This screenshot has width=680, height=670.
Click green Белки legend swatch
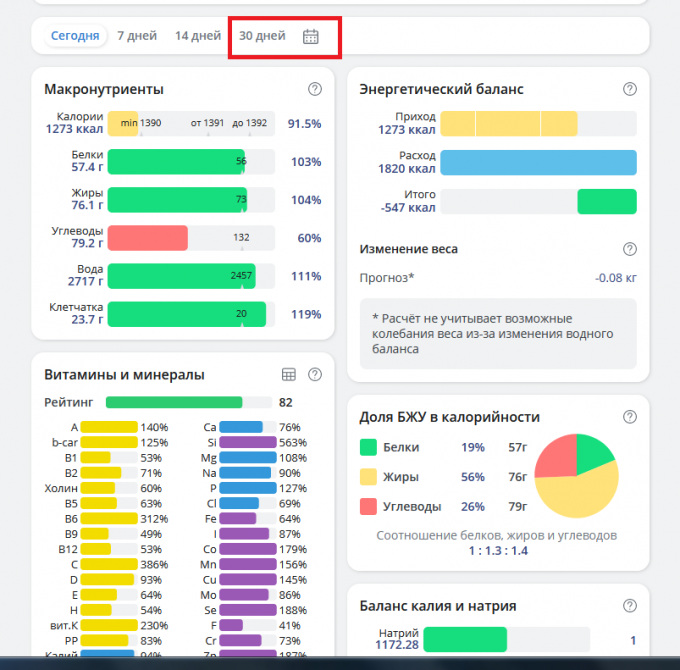[x=368, y=447]
